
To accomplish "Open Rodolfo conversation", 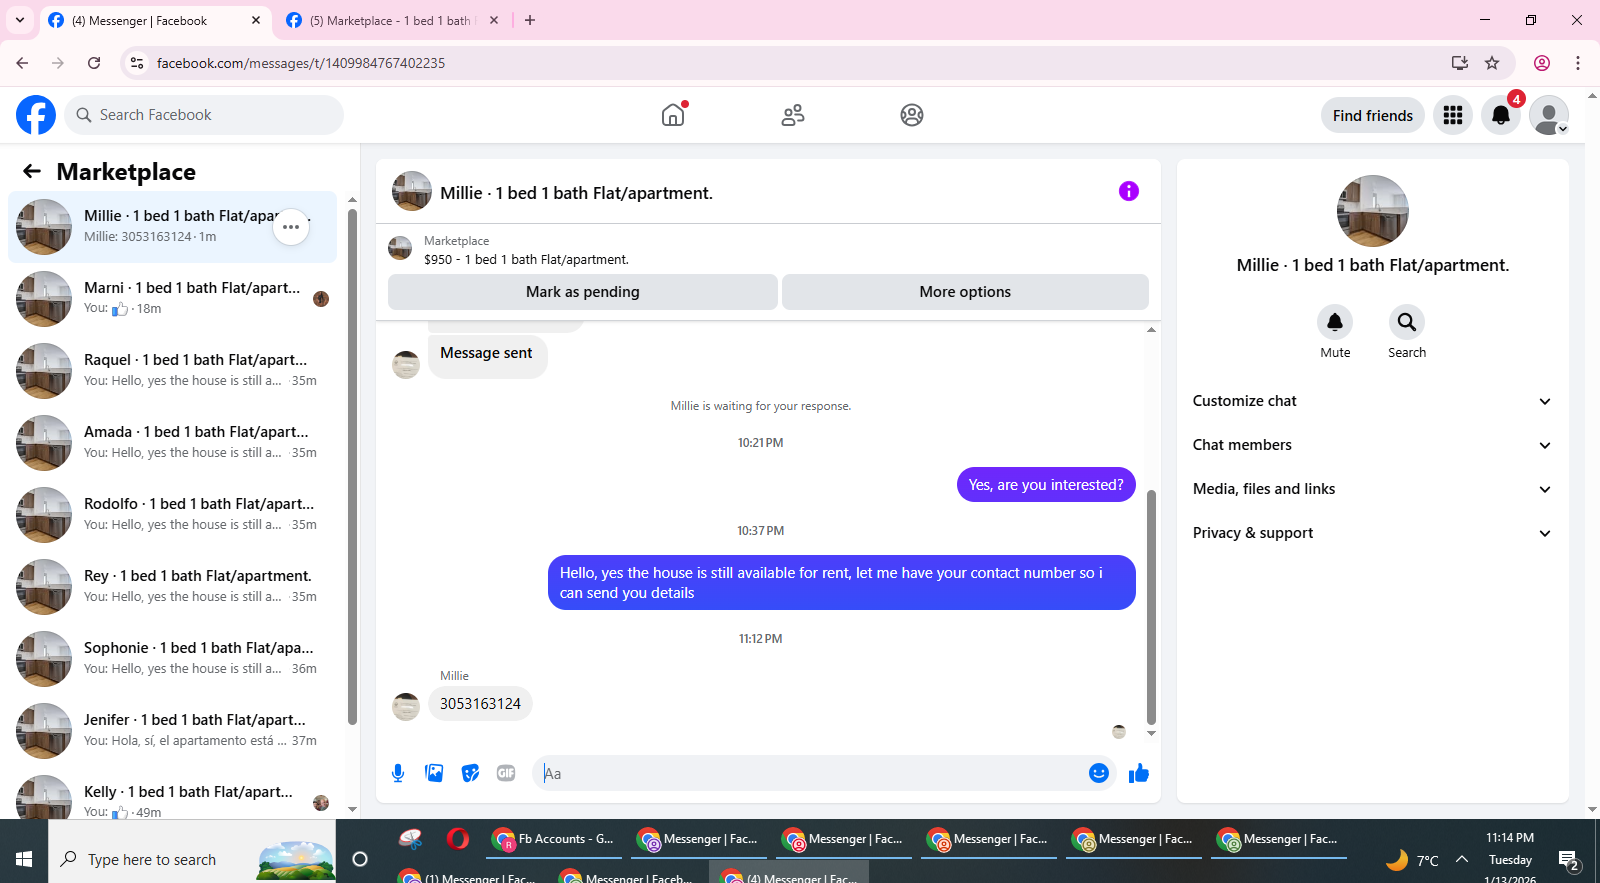I will click(x=173, y=515).
